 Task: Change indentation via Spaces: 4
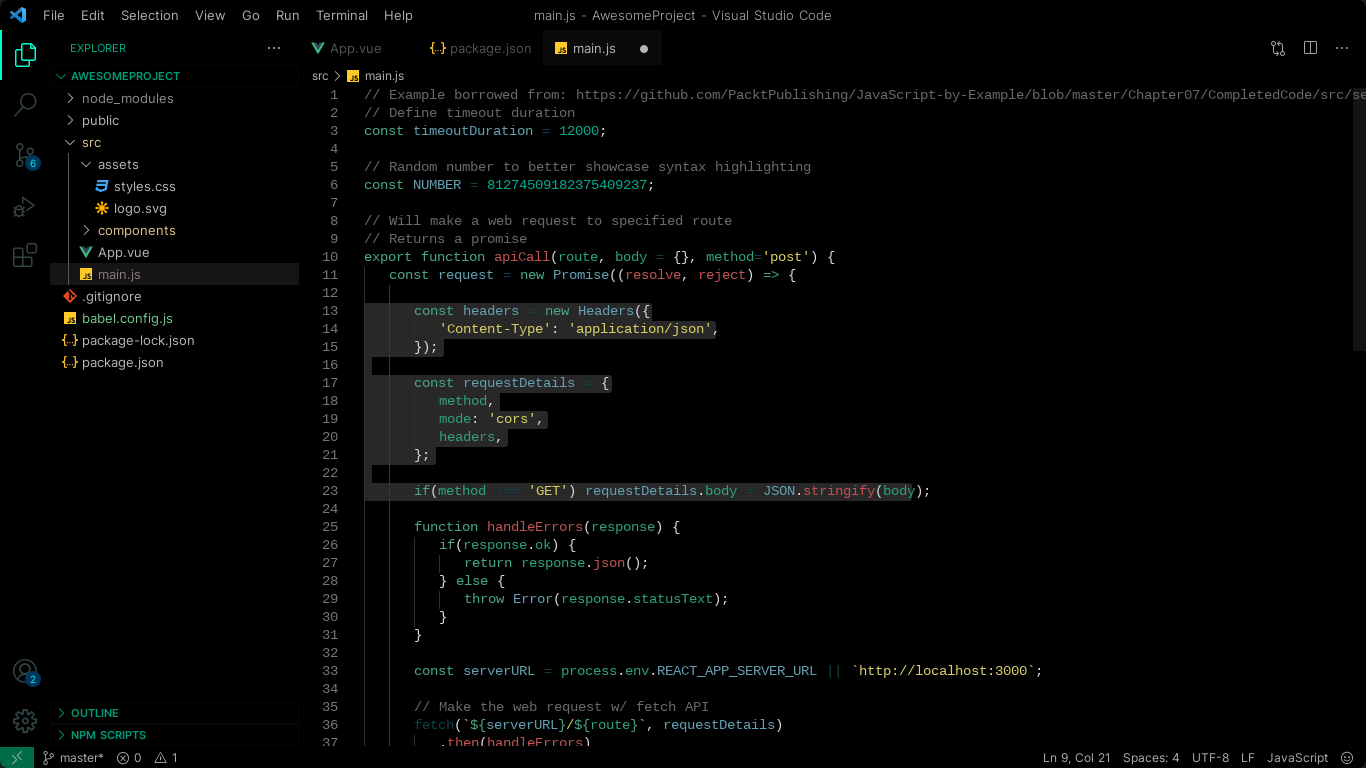(x=1151, y=758)
